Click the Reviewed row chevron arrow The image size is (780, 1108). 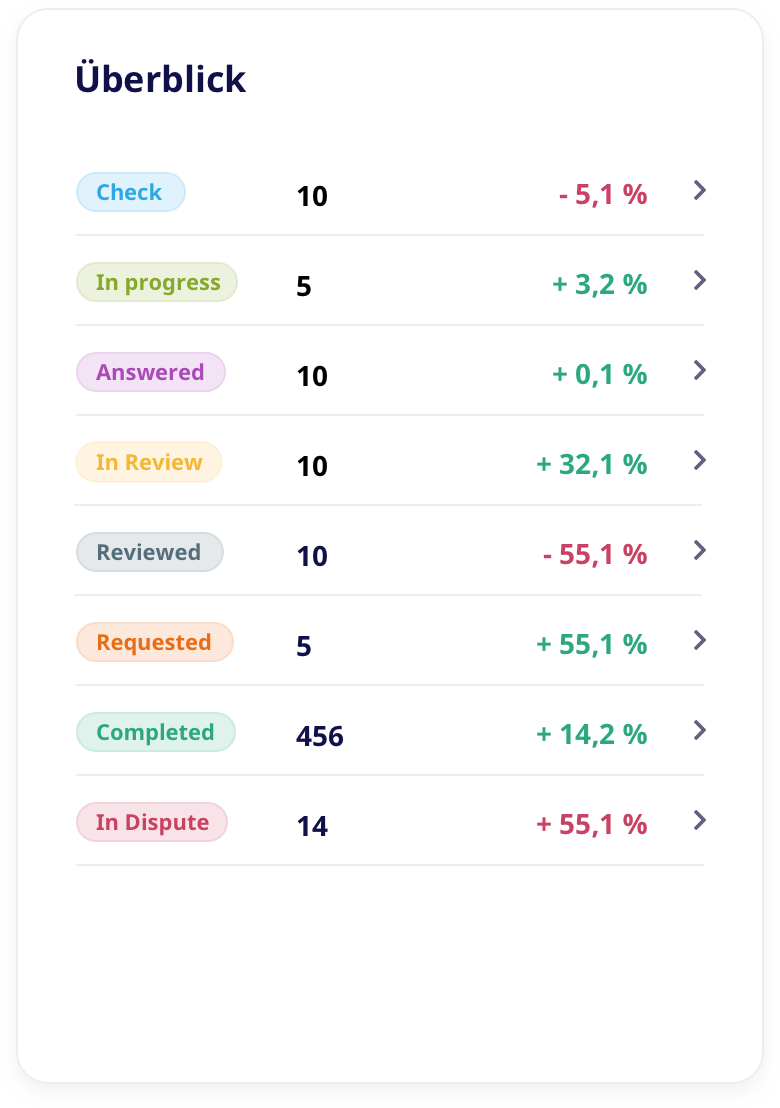pos(700,550)
